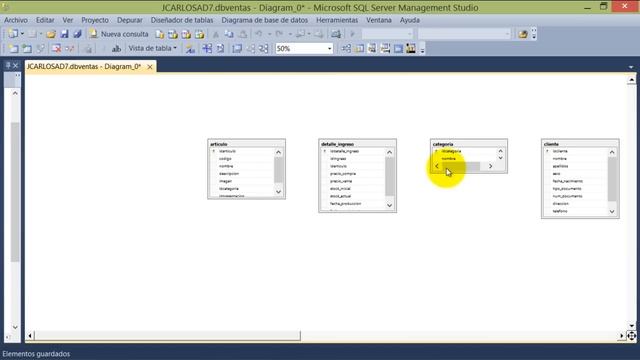Open the Herramientas menu
Screen dimensions: 640x360
337,20
